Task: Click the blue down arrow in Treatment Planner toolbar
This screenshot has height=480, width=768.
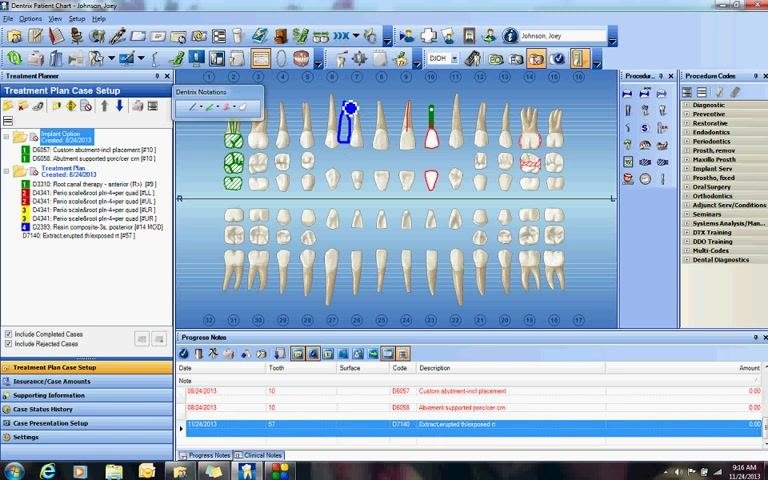Action: coord(120,106)
